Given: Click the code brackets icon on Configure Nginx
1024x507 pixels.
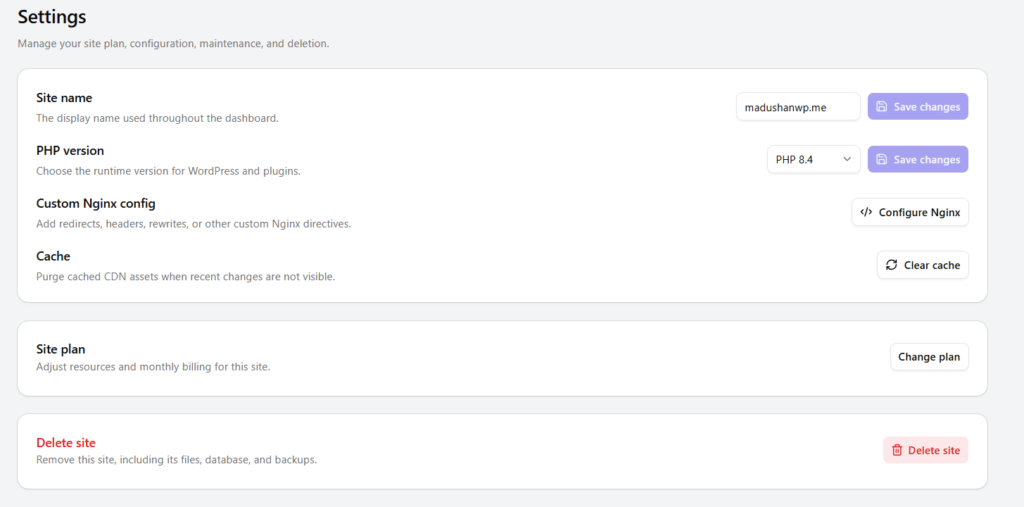Looking at the screenshot, I should pyautogui.click(x=866, y=212).
